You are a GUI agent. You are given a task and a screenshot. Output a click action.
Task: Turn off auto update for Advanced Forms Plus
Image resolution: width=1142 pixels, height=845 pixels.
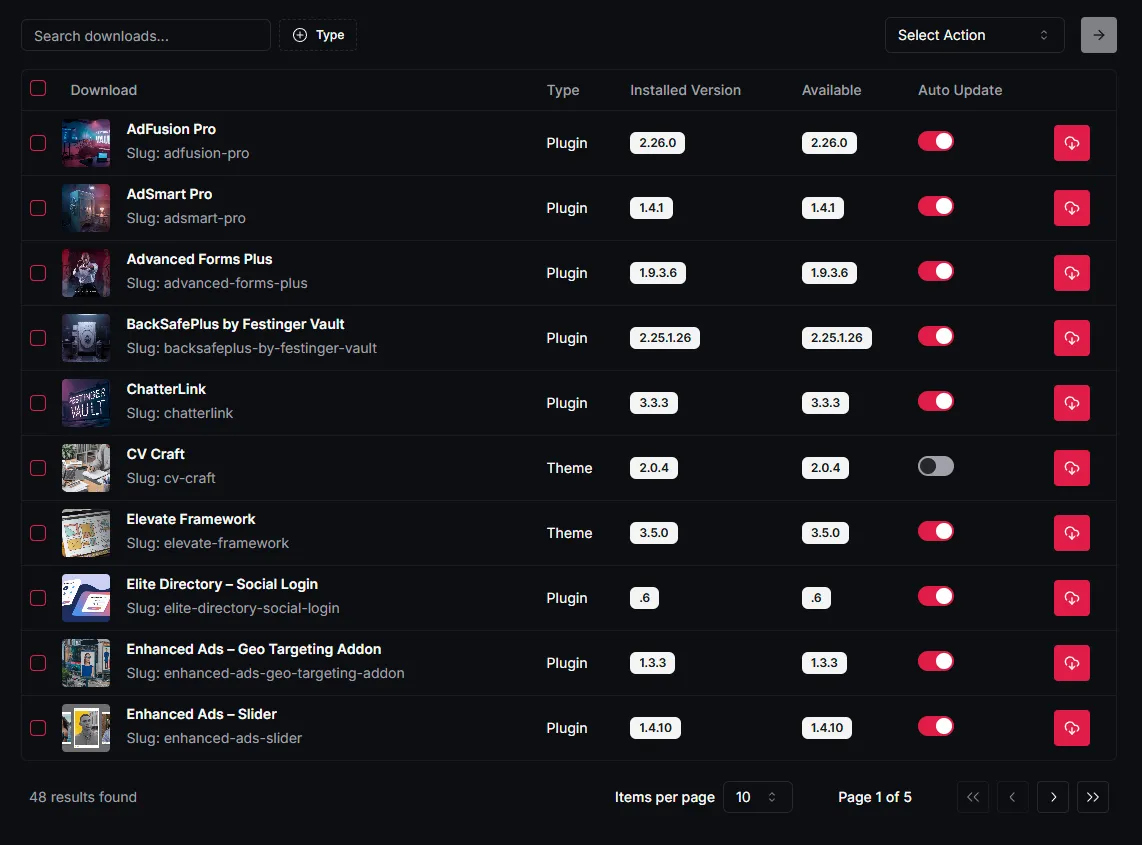(935, 271)
